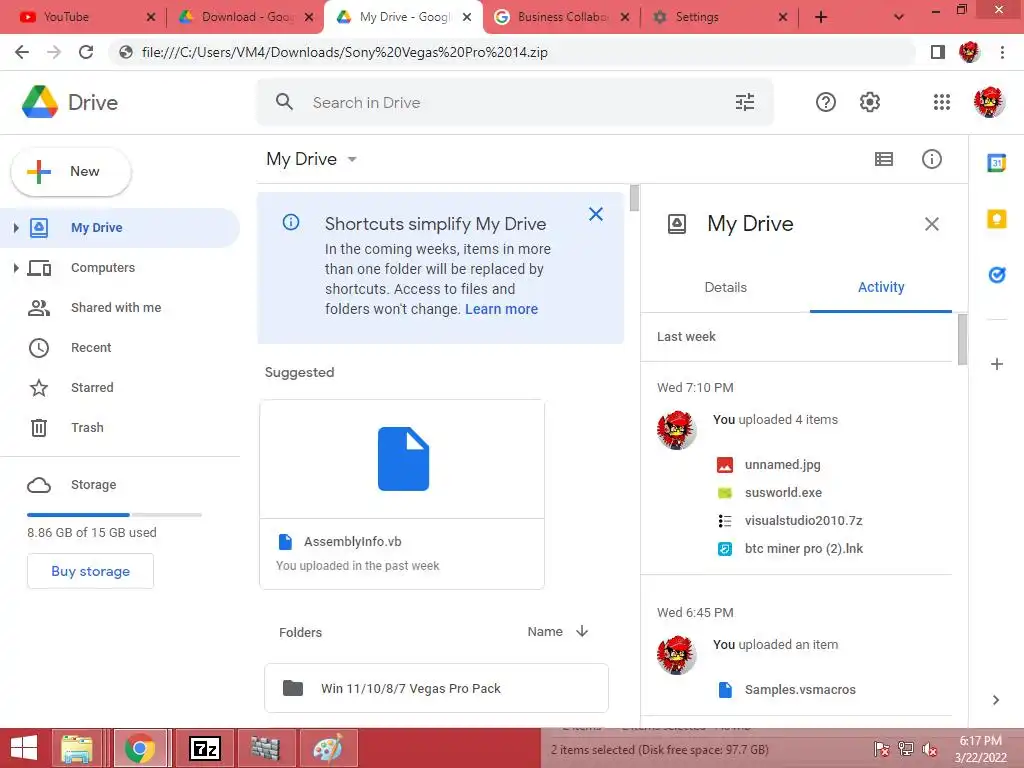
Task: Open AssemblyInfo.vb suggested file thumbnail
Action: pos(402,459)
